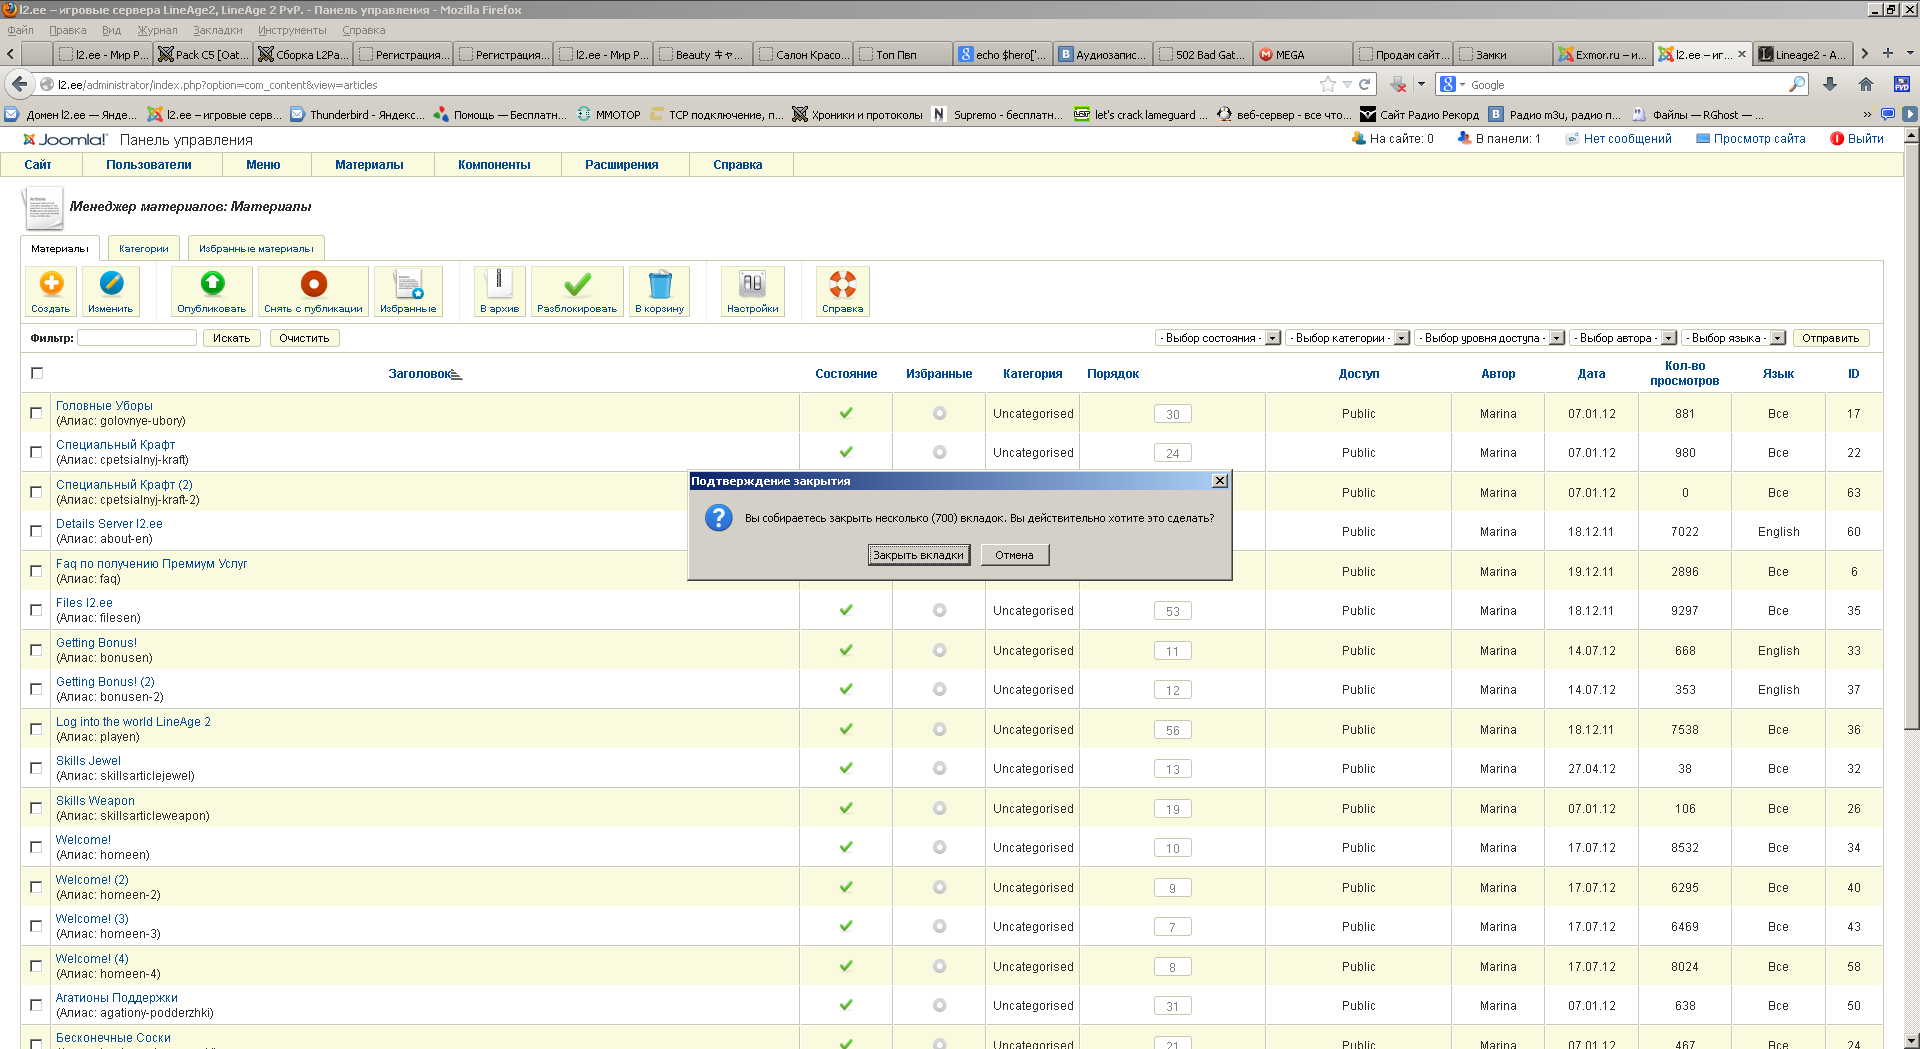Open a new tab with plus icon
Image resolution: width=1920 pixels, height=1049 pixels.
pyautogui.click(x=1888, y=54)
